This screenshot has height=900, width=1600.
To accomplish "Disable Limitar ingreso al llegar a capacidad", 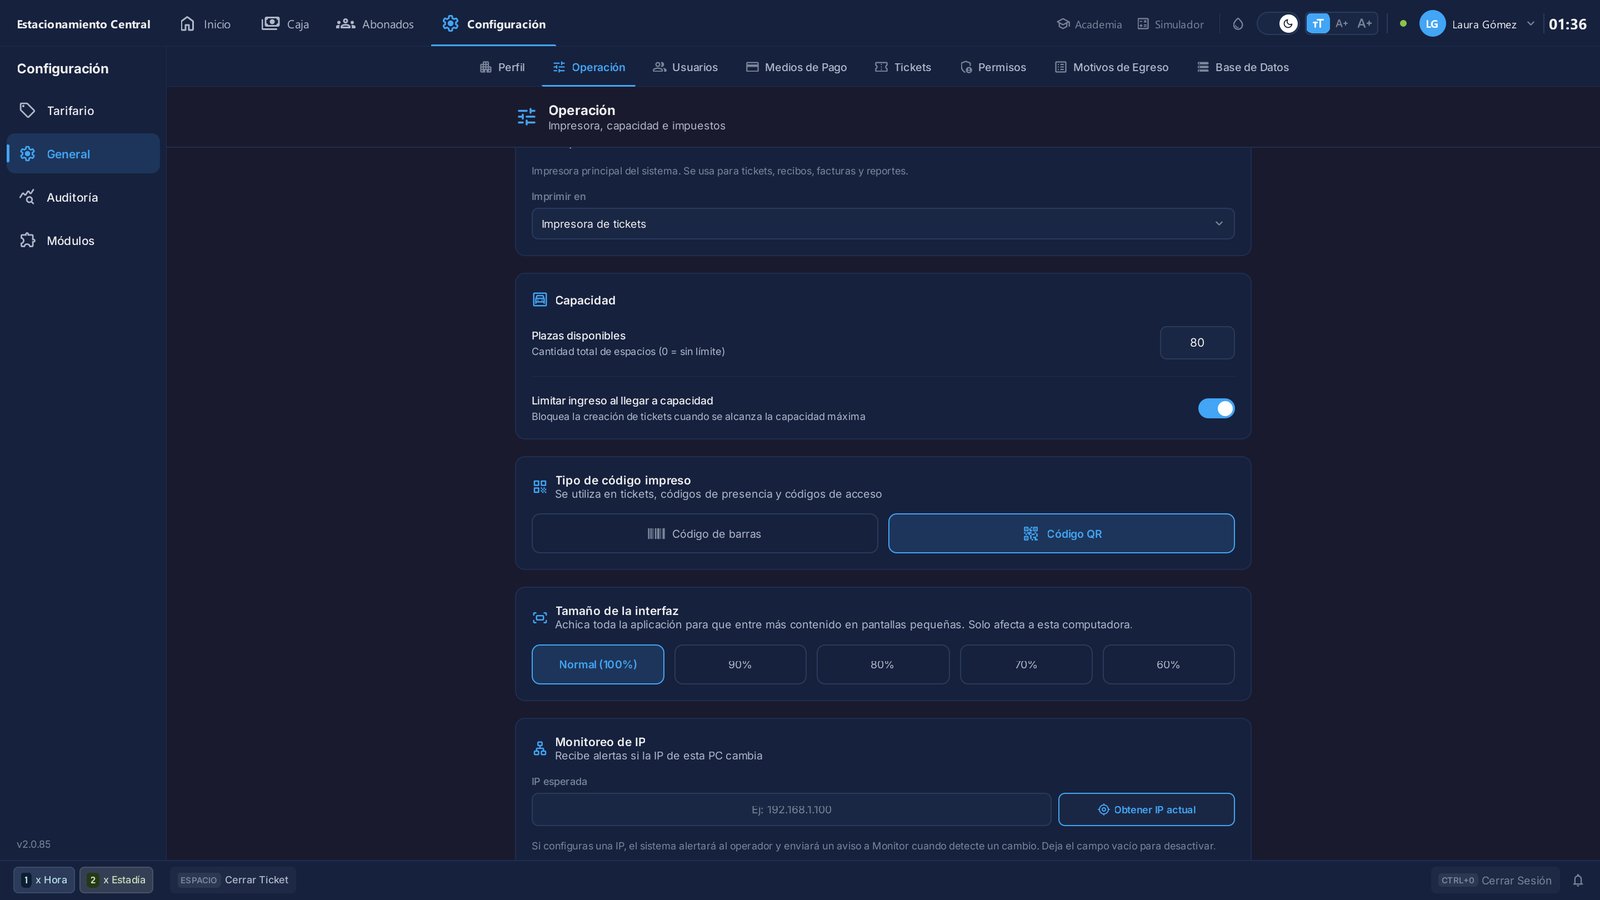I will [x=1216, y=408].
